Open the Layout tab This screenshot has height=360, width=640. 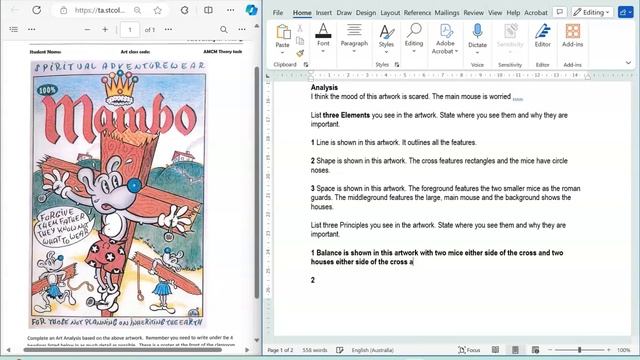click(x=390, y=13)
